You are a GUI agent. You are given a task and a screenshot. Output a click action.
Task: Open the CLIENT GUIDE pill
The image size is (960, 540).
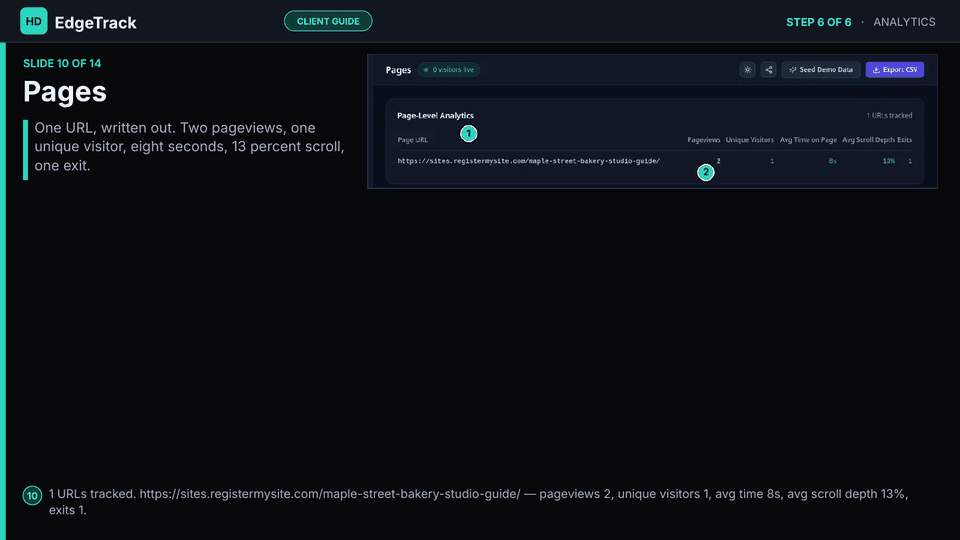point(328,21)
